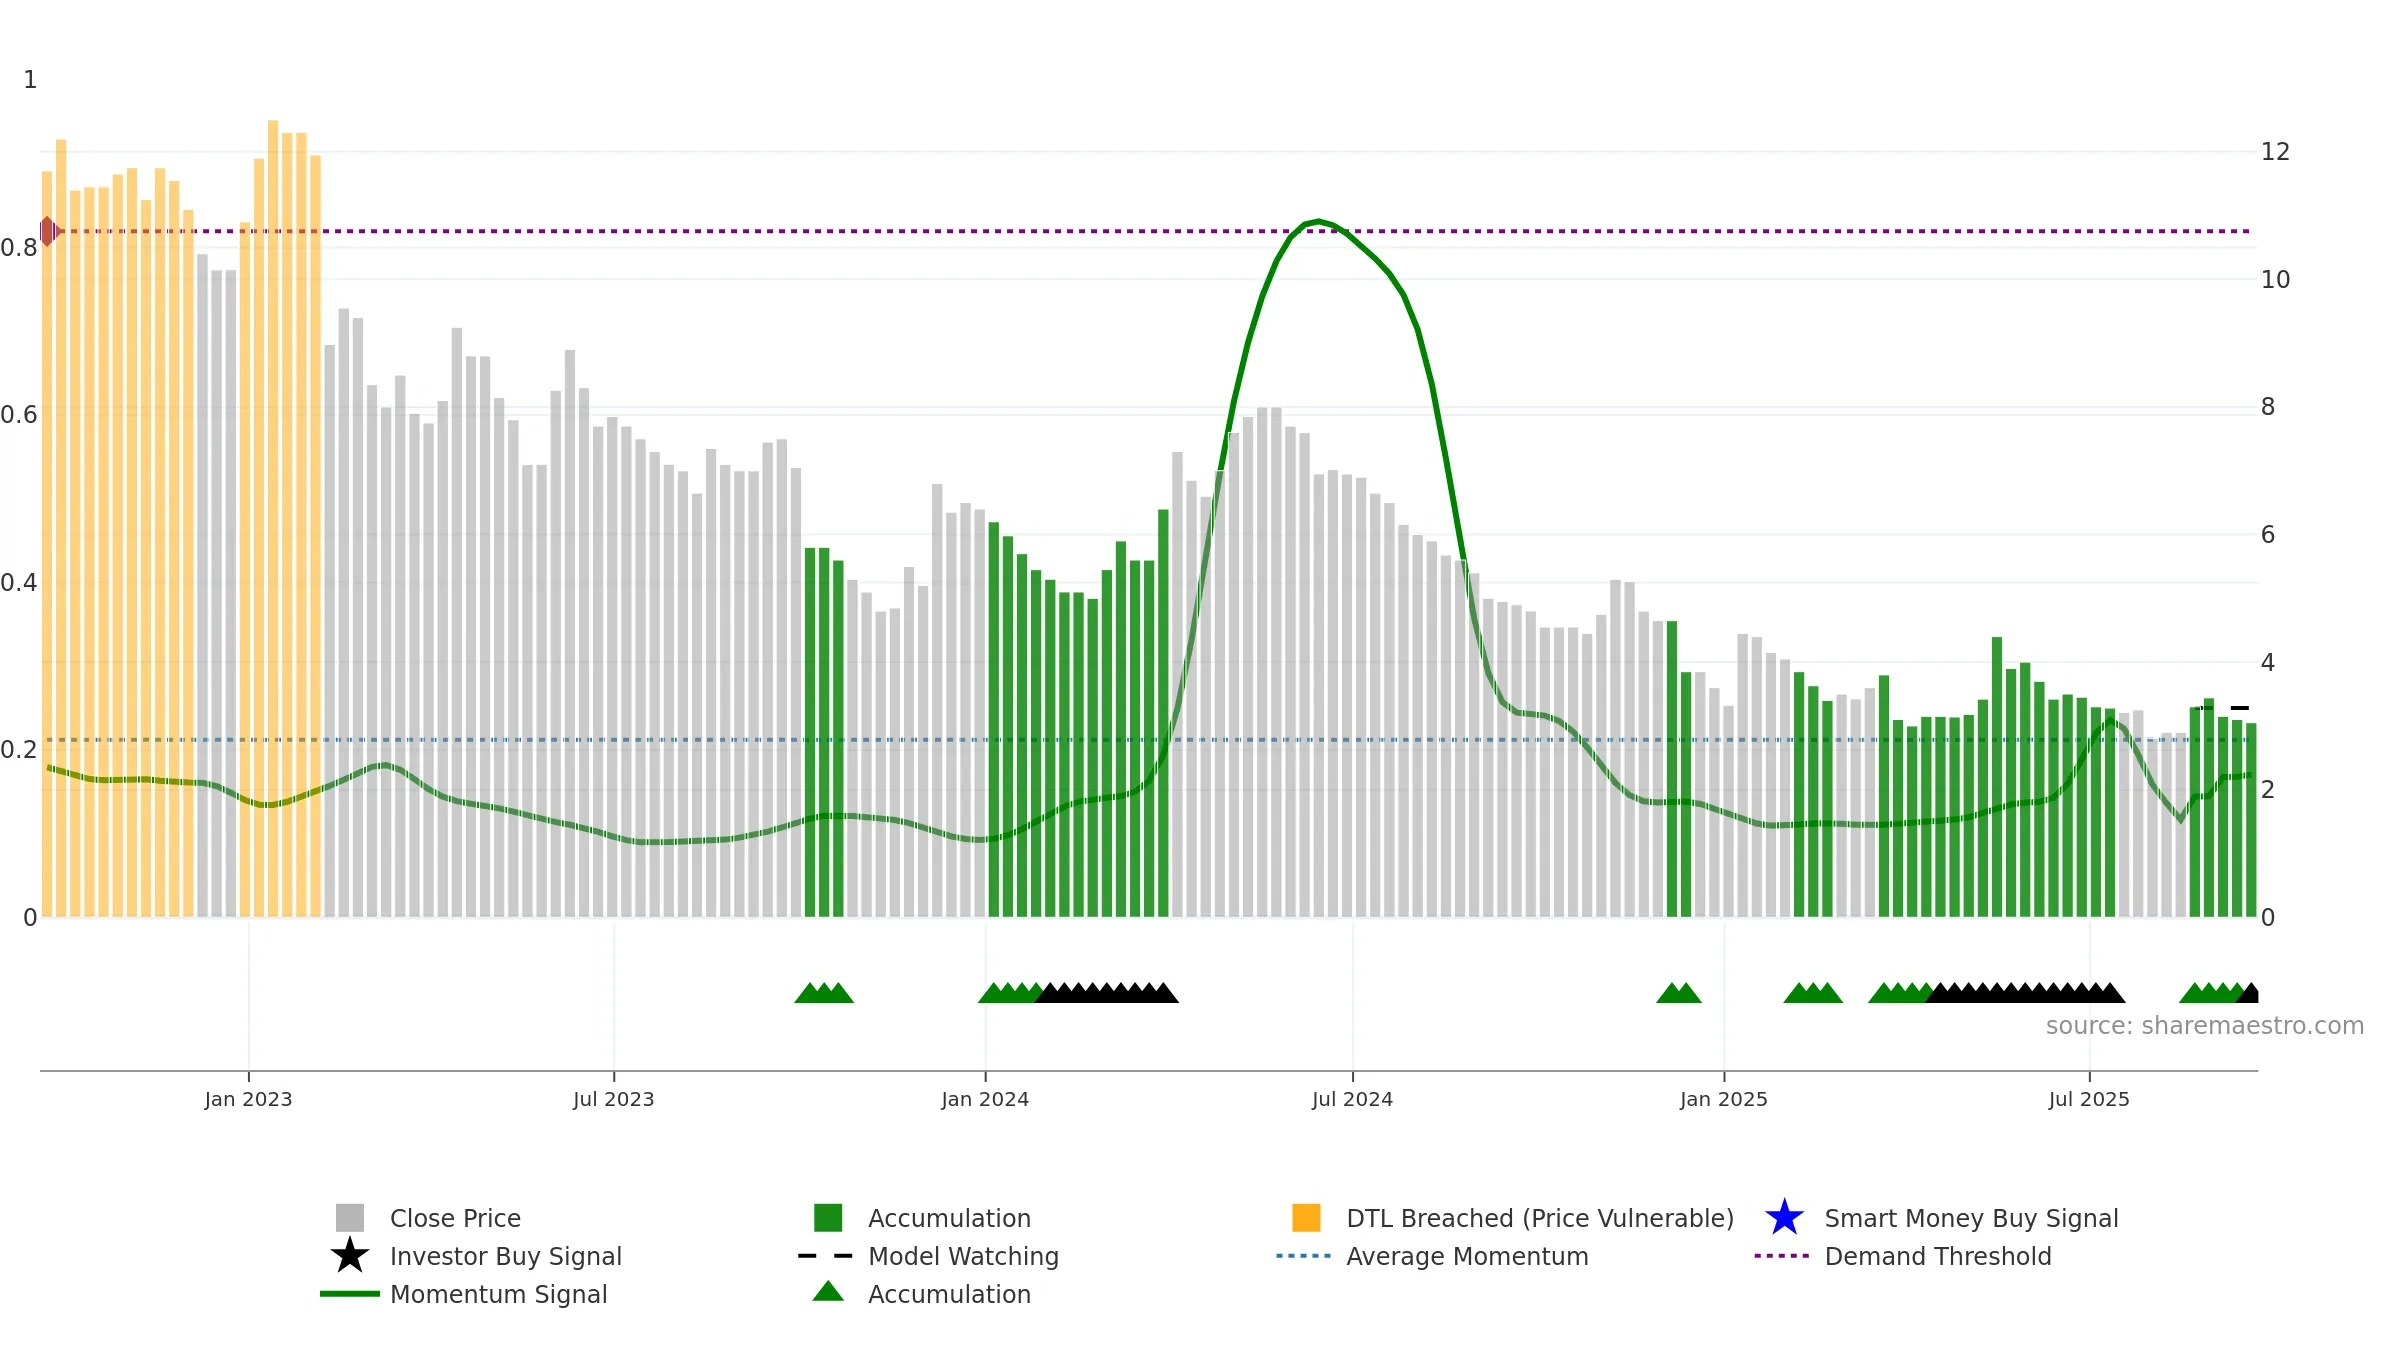Click the black Investor Buy Signal star
The image size is (2400, 1350).
(x=349, y=1255)
